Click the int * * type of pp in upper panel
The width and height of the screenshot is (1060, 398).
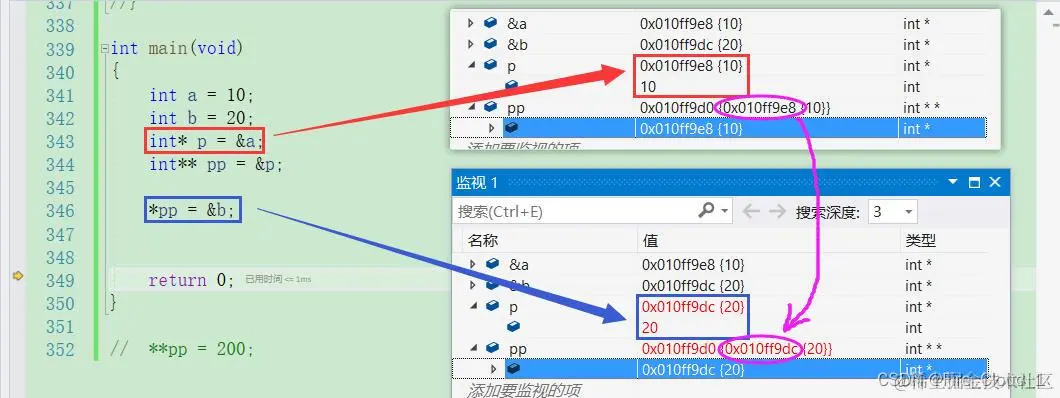[921, 107]
